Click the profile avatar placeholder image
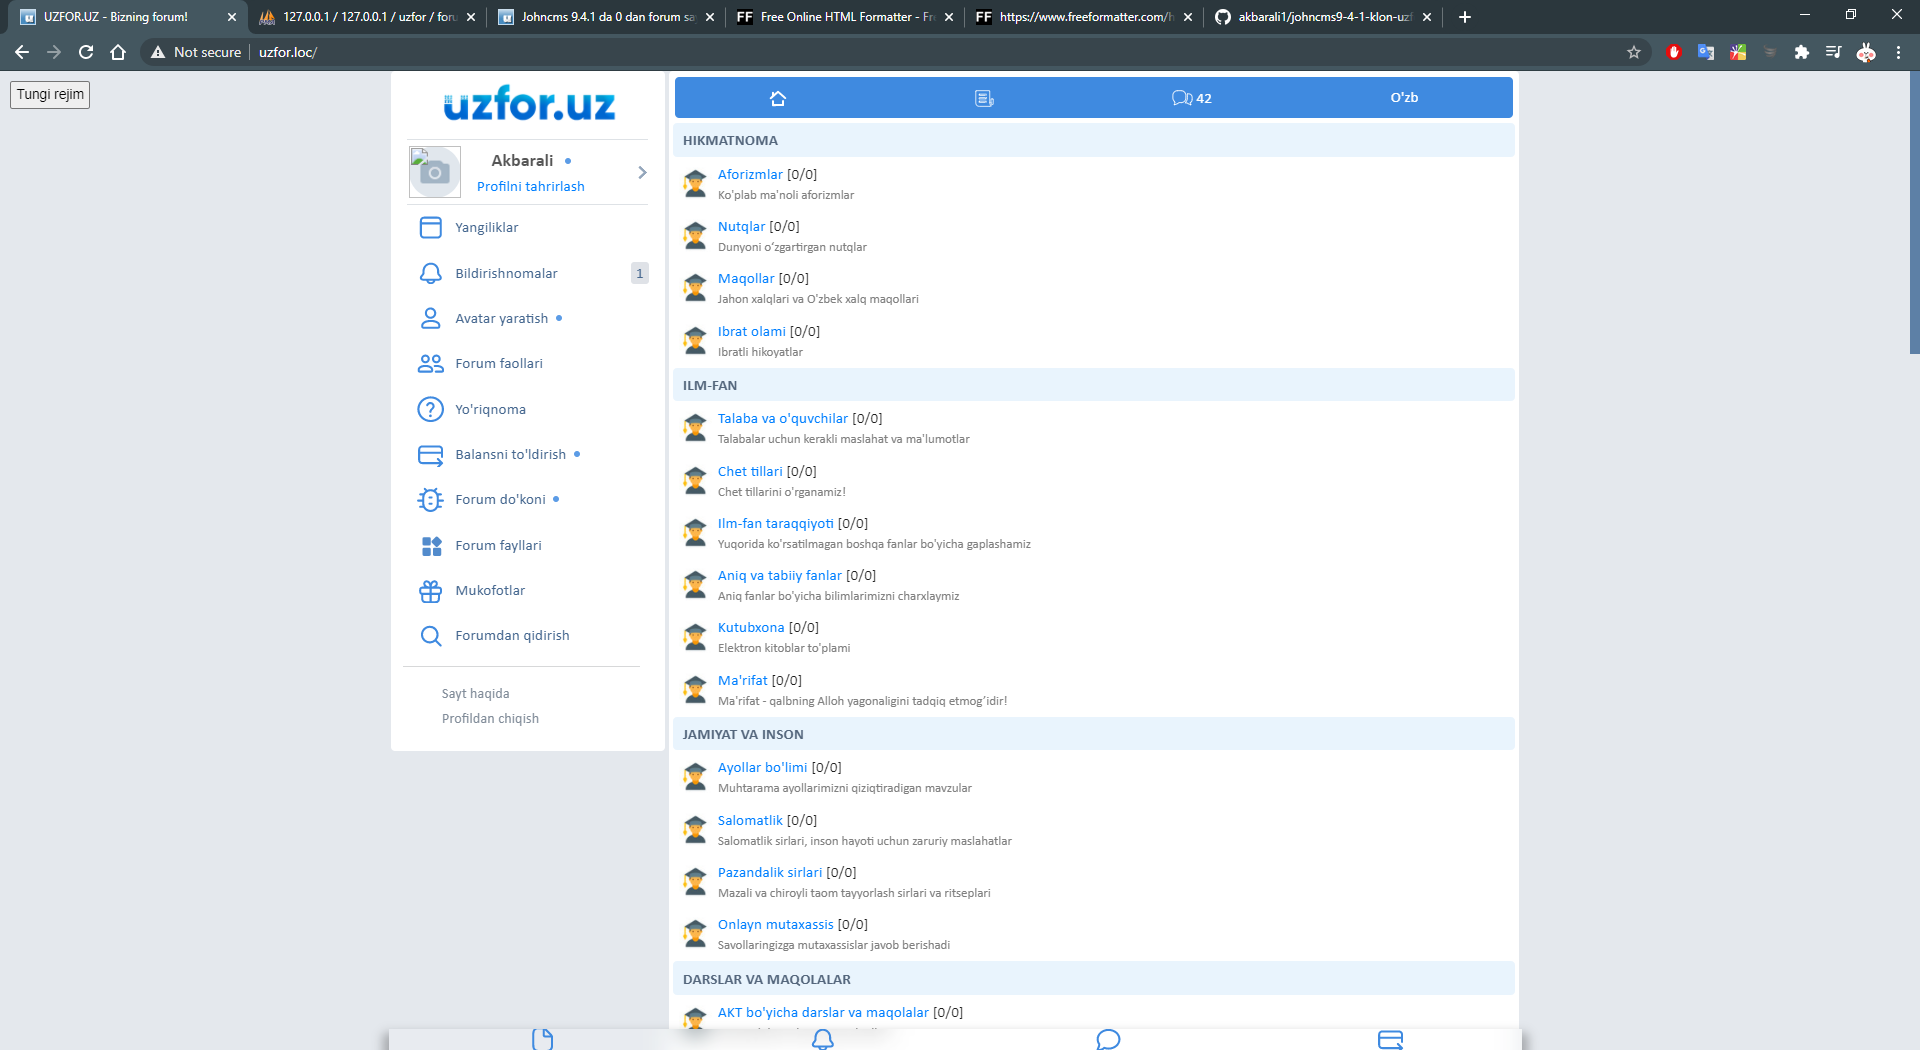Screen dimensions: 1920x1050 coord(435,172)
